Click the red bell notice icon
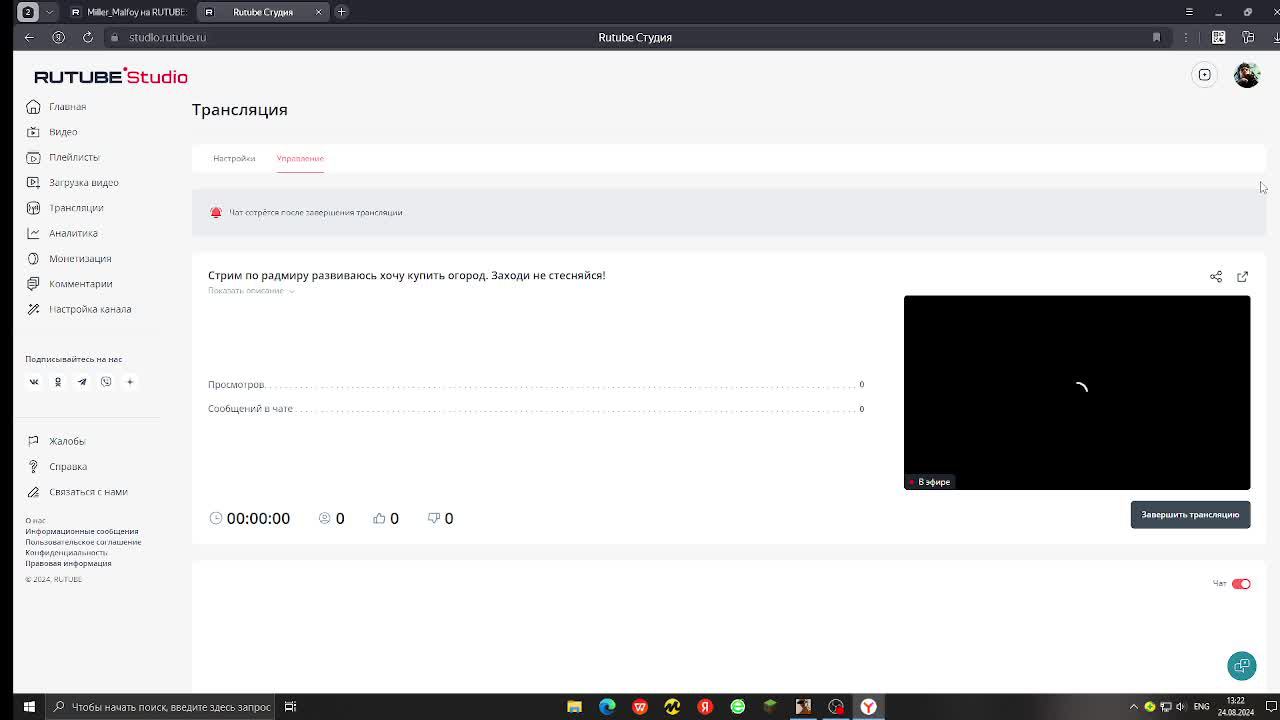 pos(216,213)
